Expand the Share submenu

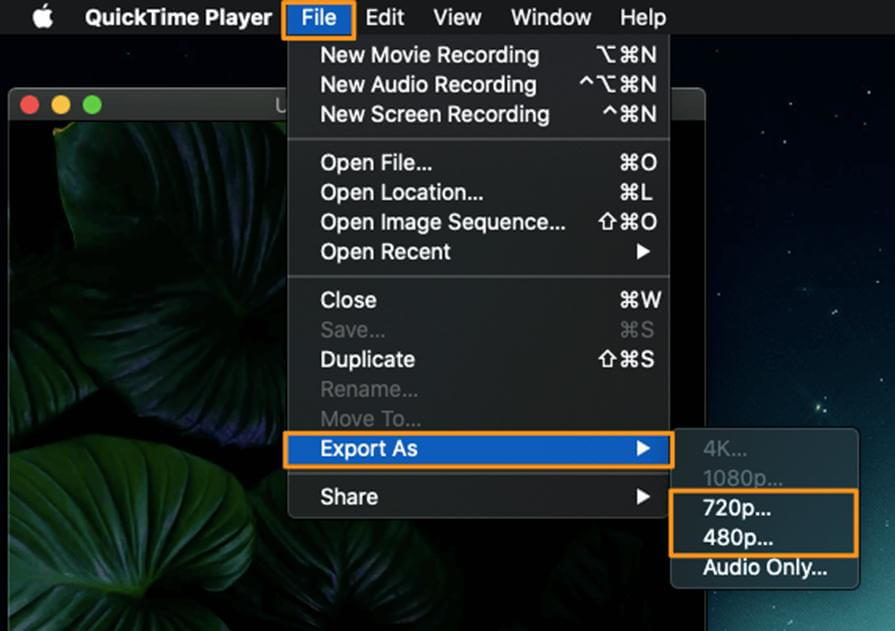(x=478, y=497)
